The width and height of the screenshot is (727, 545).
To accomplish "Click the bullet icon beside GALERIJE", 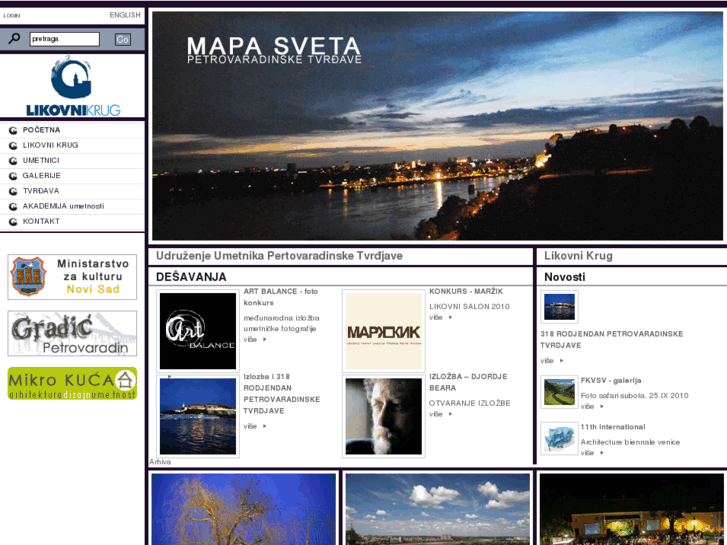I will [13, 176].
